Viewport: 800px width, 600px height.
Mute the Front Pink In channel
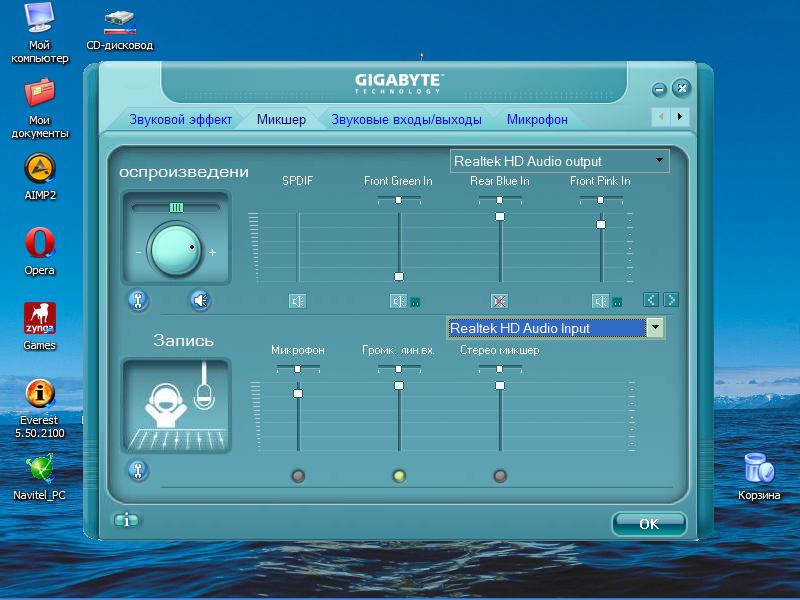point(600,301)
